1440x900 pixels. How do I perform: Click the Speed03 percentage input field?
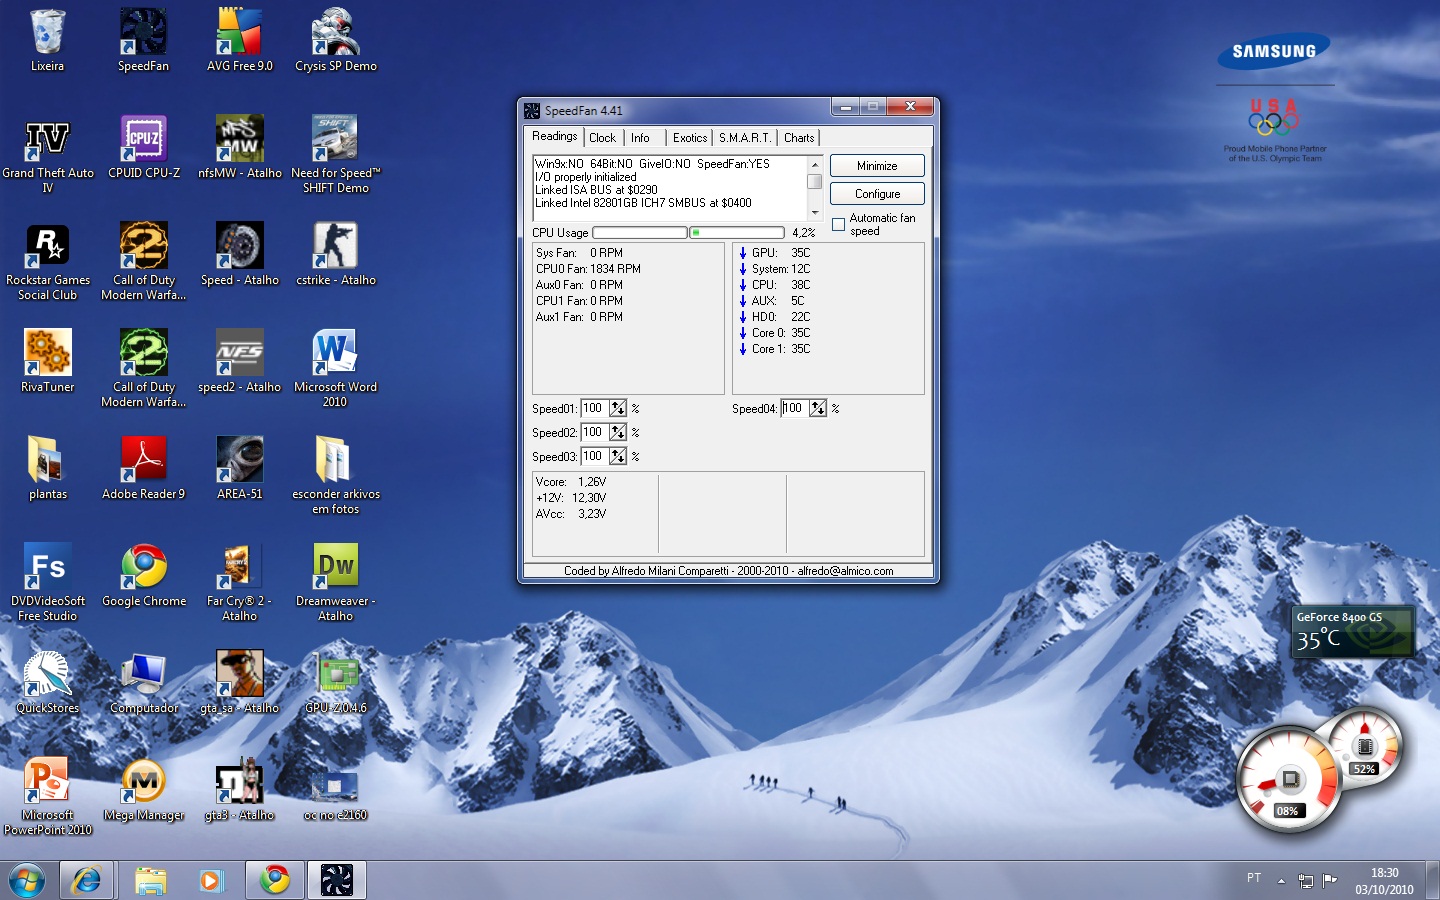click(x=595, y=456)
